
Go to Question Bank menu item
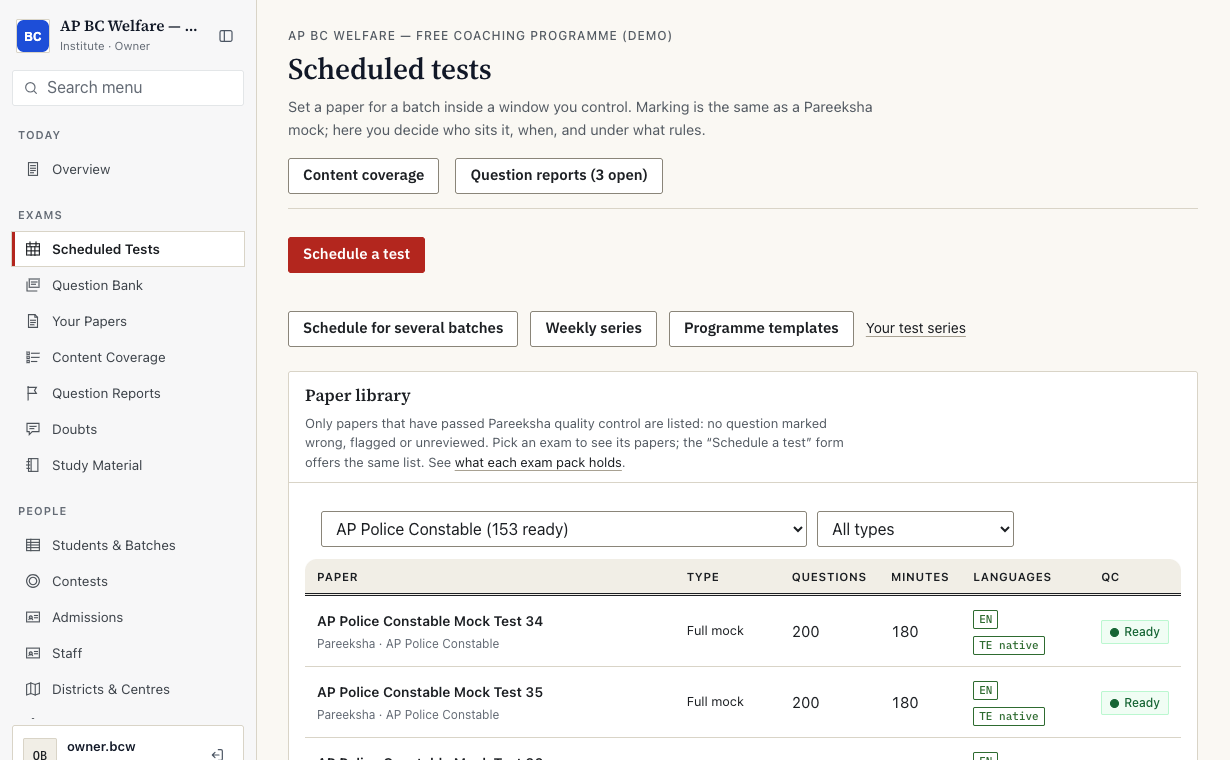click(128, 285)
